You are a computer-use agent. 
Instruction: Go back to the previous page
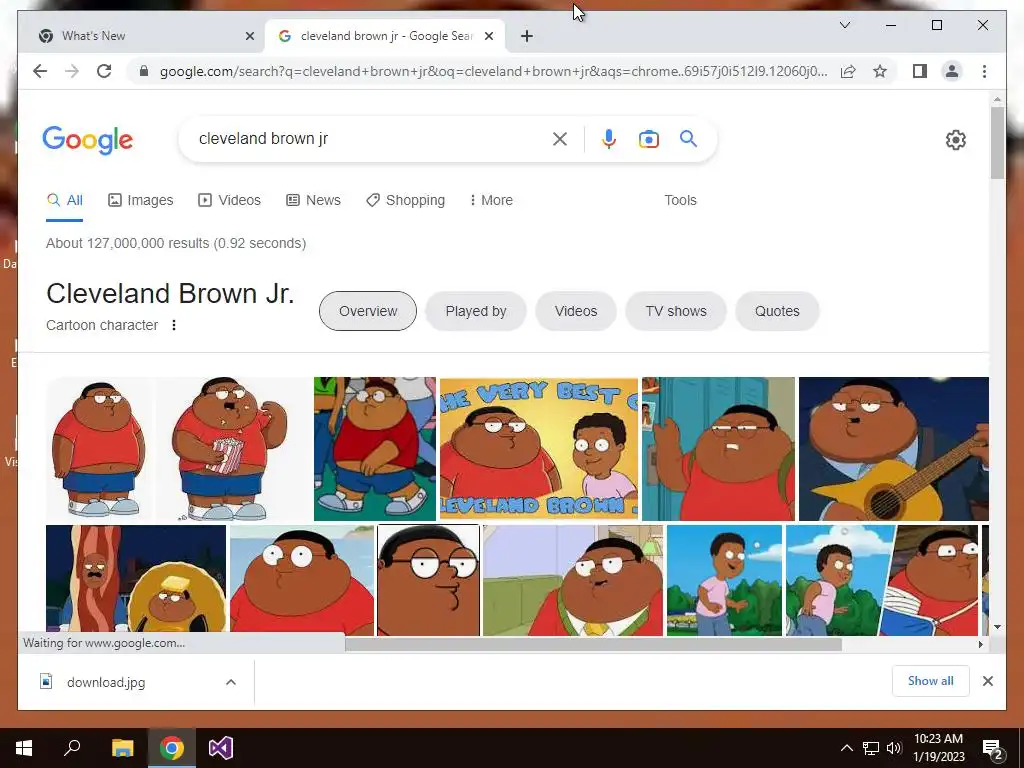tap(40, 71)
